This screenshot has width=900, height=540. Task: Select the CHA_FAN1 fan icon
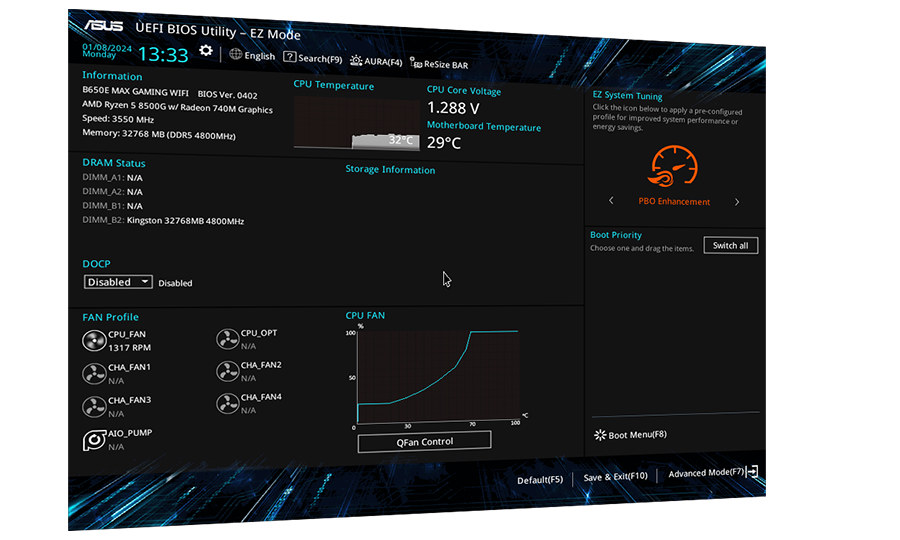94,374
